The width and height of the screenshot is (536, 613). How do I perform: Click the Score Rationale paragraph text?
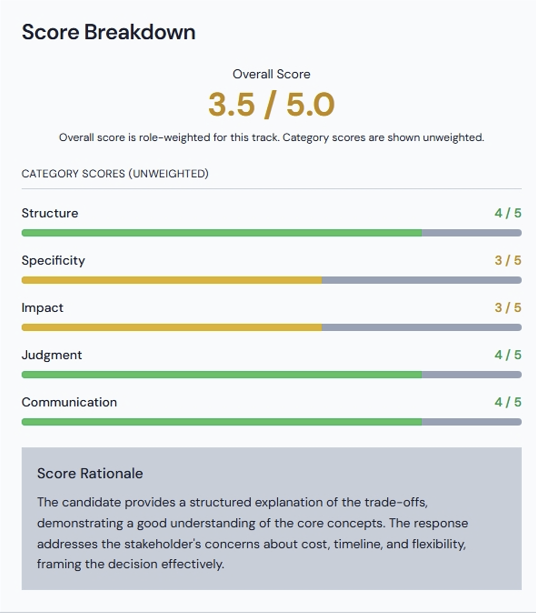[x=253, y=533]
